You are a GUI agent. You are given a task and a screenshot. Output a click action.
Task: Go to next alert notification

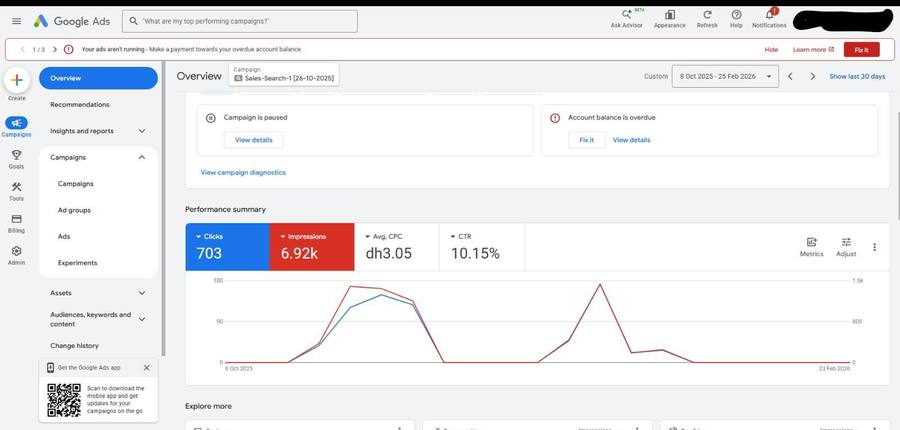[x=55, y=49]
